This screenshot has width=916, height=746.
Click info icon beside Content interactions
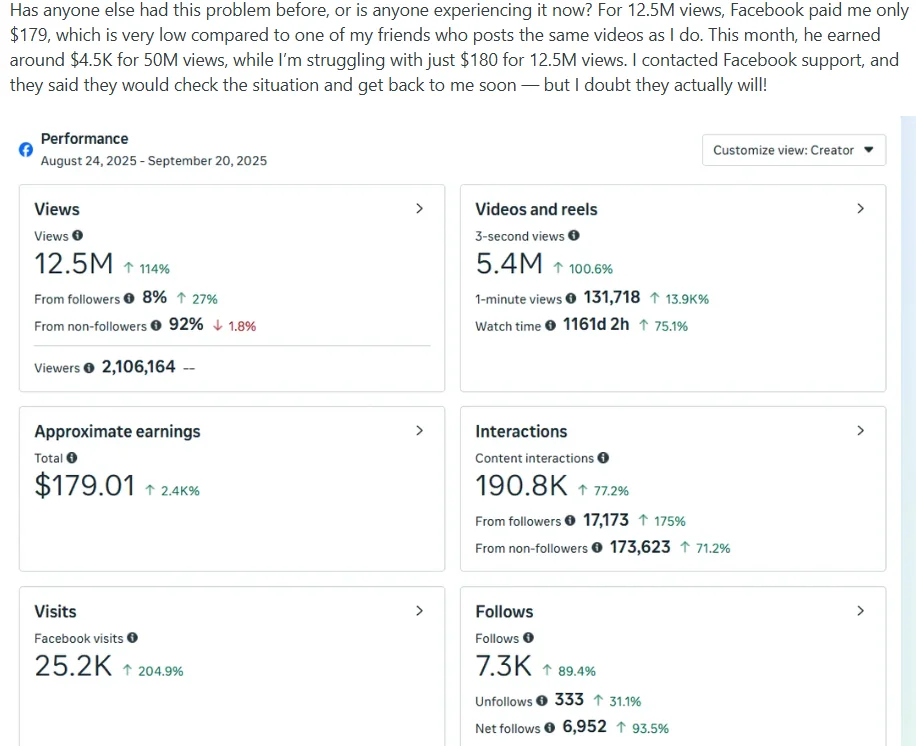[x=603, y=458]
